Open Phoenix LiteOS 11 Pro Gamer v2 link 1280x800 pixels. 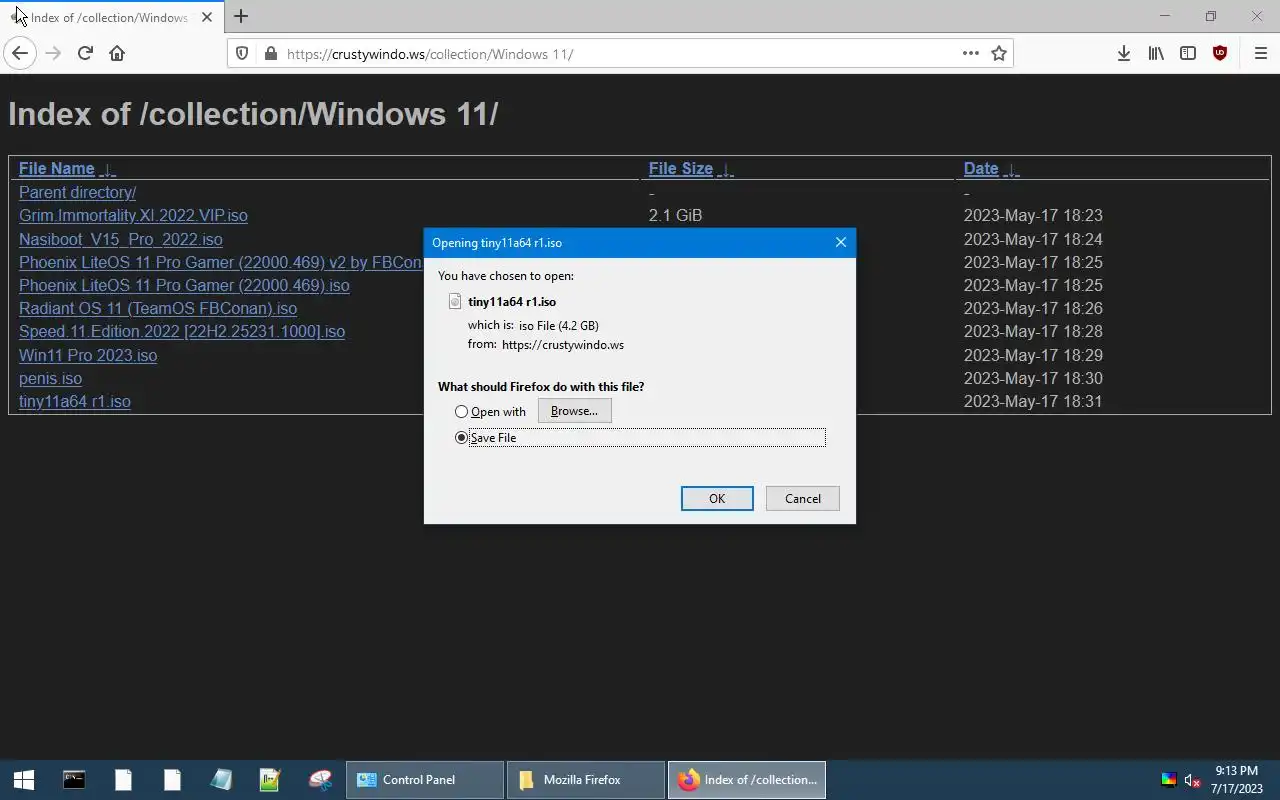(x=220, y=262)
